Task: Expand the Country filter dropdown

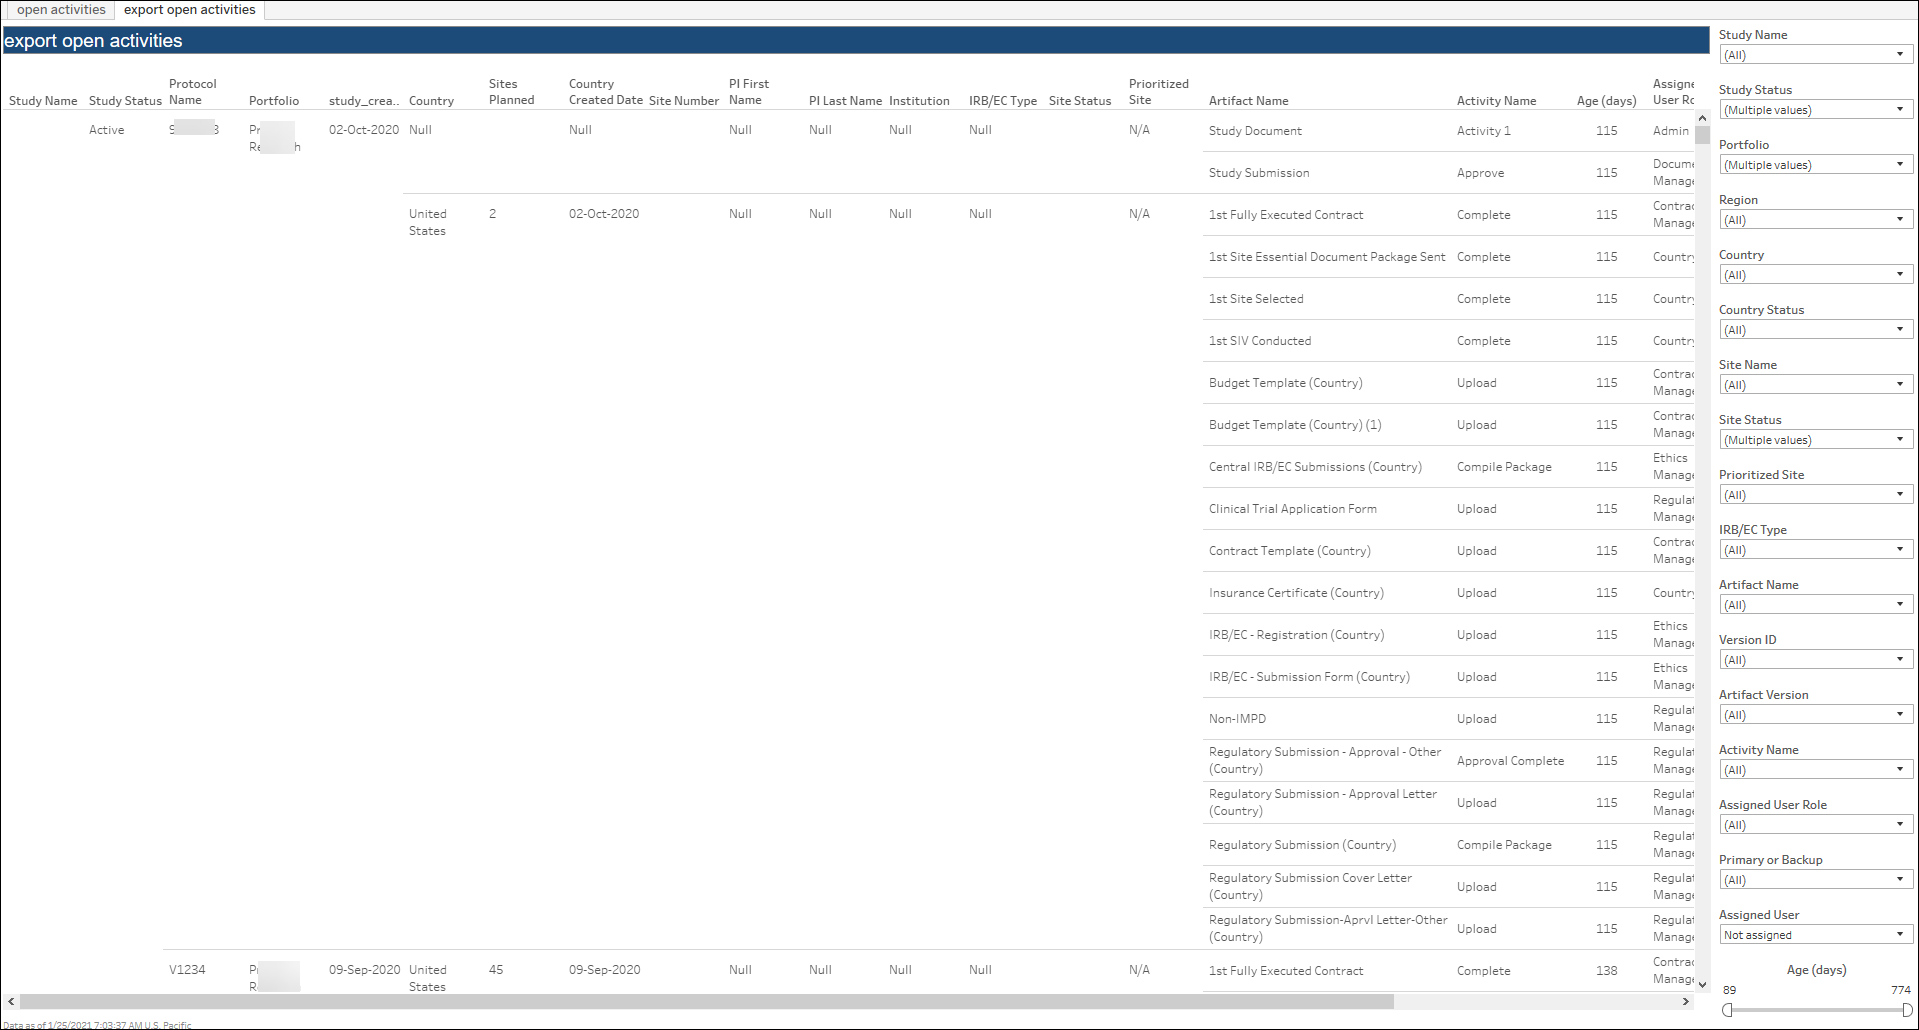Action: click(x=1816, y=275)
